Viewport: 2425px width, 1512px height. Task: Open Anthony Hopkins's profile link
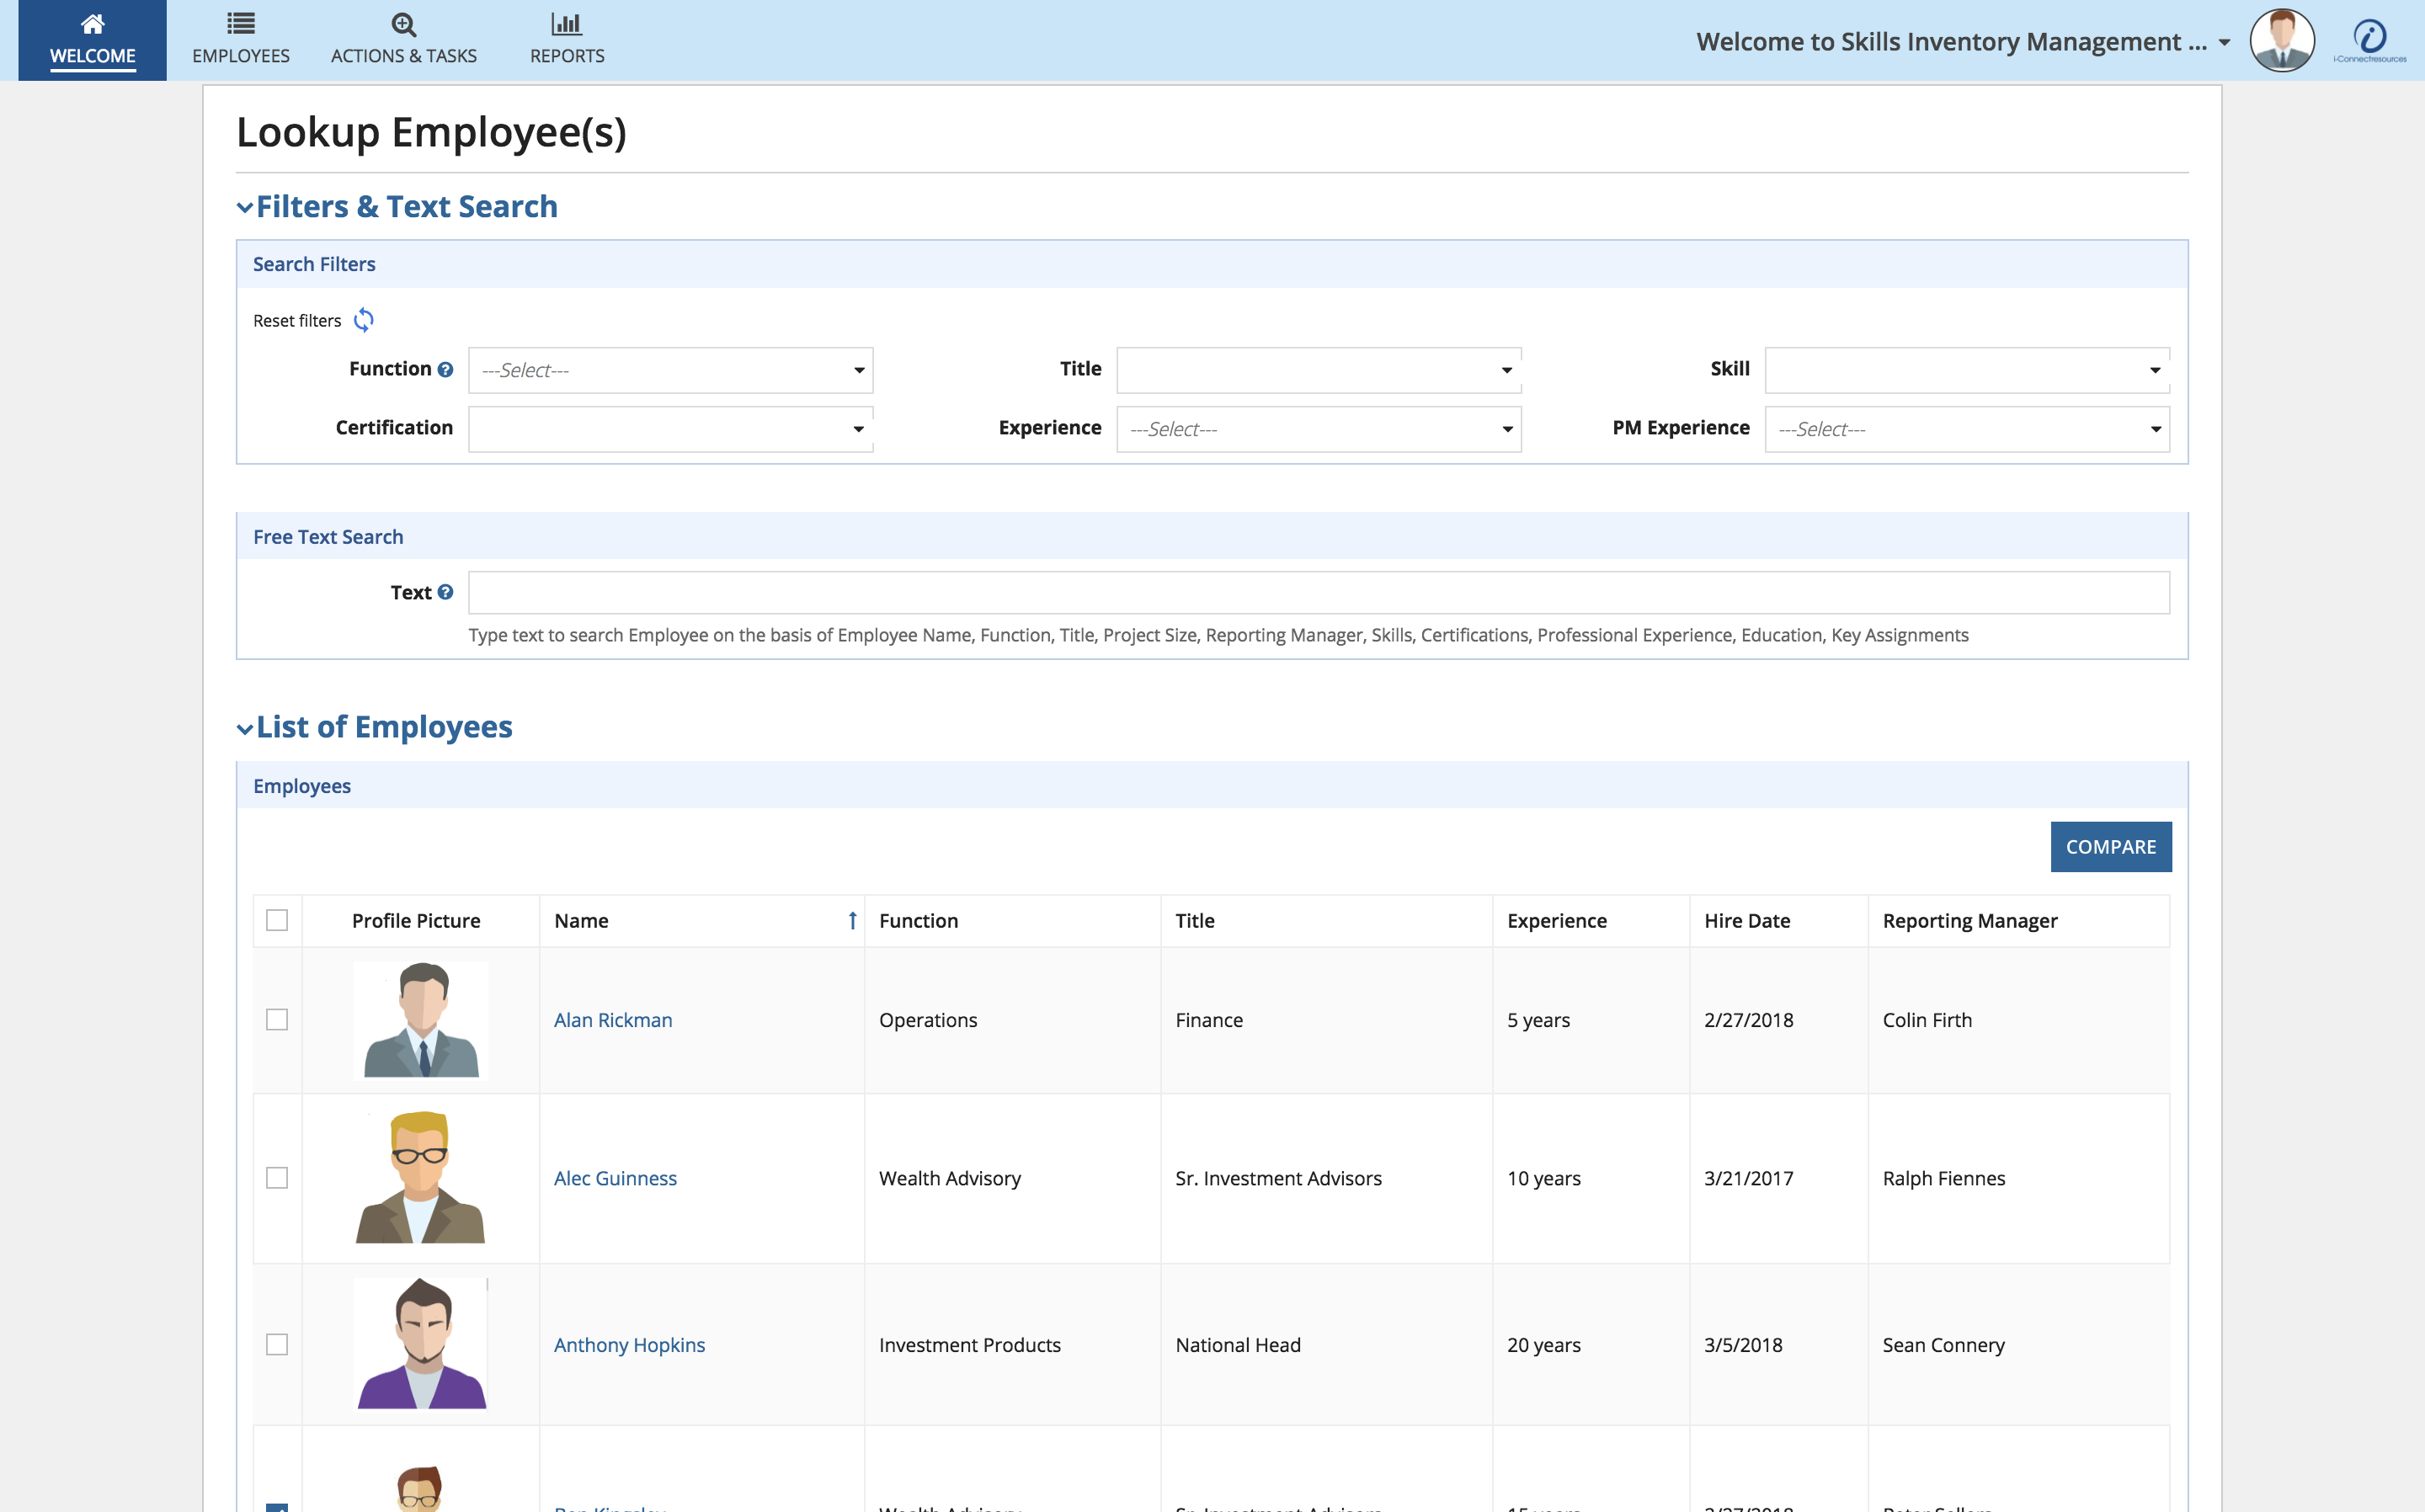click(x=629, y=1345)
